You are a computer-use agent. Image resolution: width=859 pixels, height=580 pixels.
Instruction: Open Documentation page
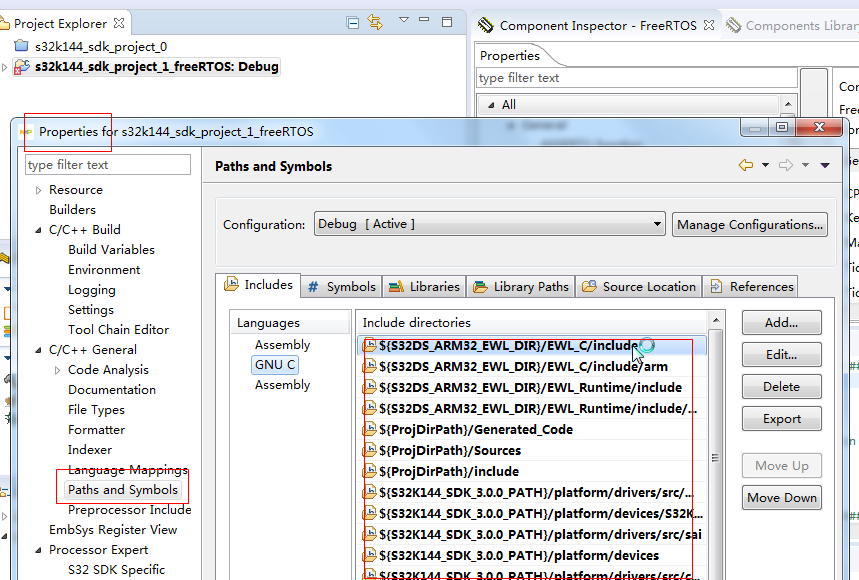112,390
